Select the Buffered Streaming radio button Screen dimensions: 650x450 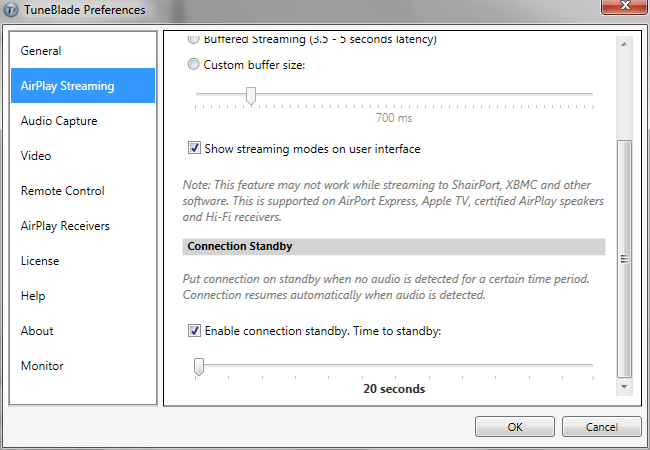pos(193,39)
